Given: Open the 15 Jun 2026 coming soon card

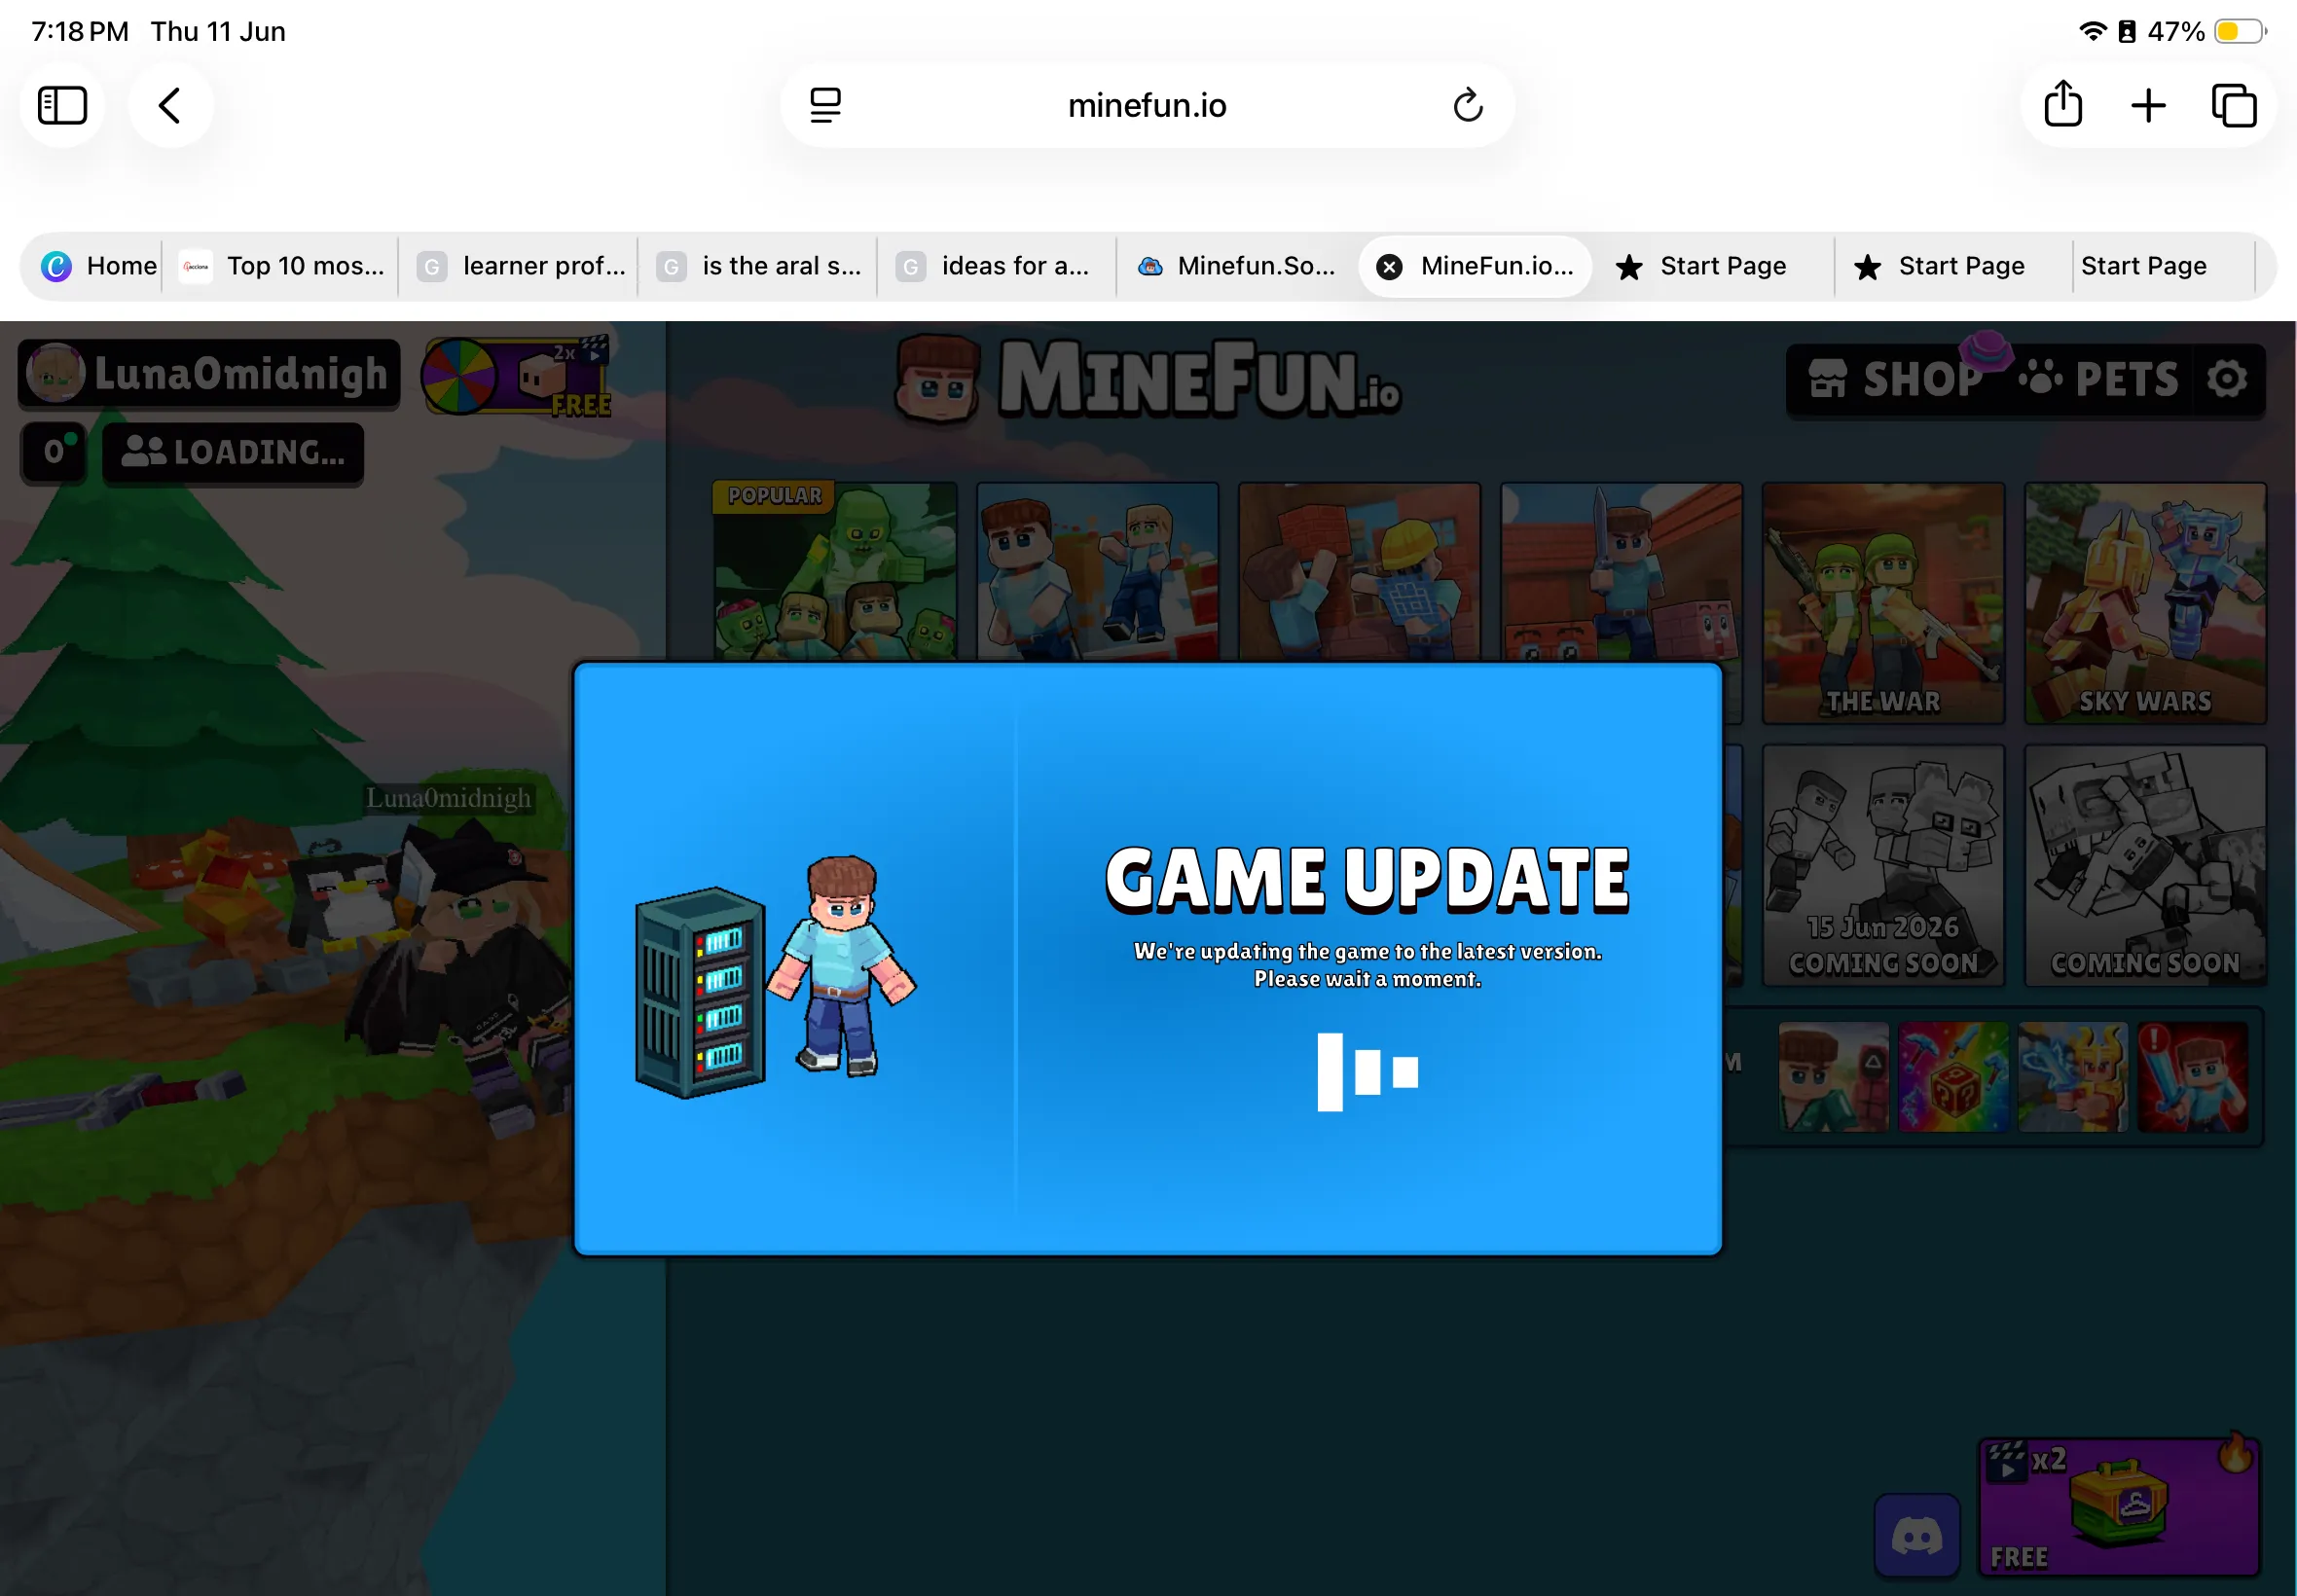Looking at the screenshot, I should click(1883, 865).
